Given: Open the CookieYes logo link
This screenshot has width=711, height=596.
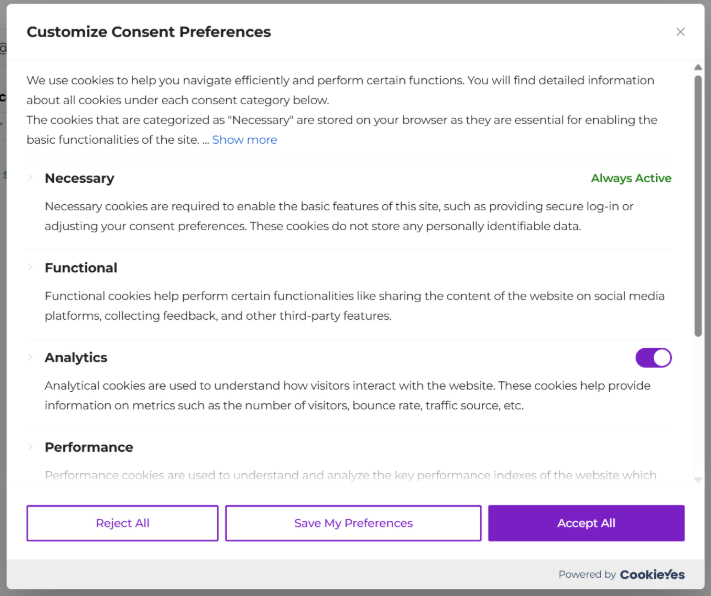Looking at the screenshot, I should pos(652,574).
